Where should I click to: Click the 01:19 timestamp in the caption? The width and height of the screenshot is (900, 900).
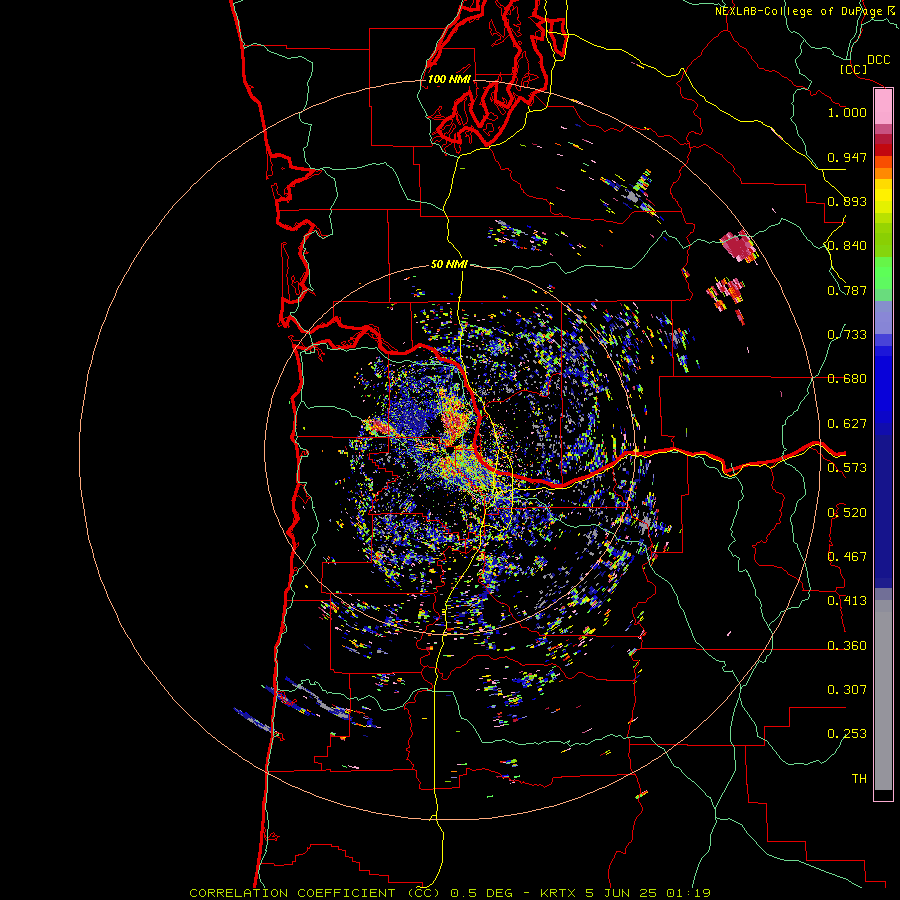coord(688,893)
